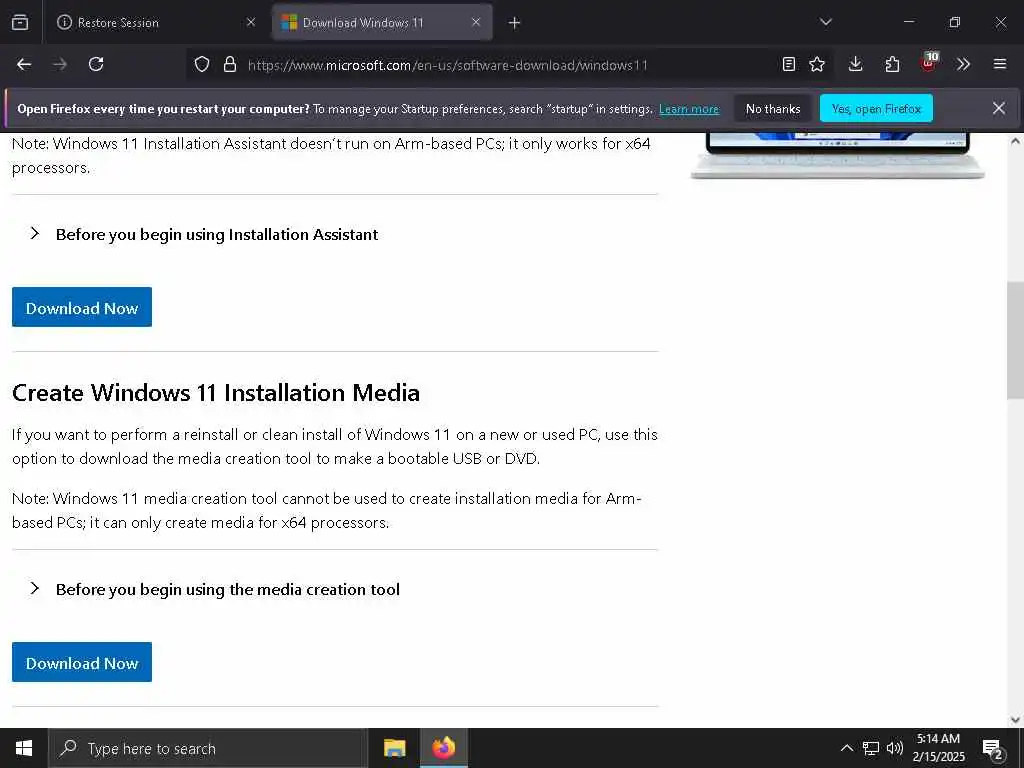Open network status tray icon
Viewport: 1024px width, 768px height.
(871, 748)
